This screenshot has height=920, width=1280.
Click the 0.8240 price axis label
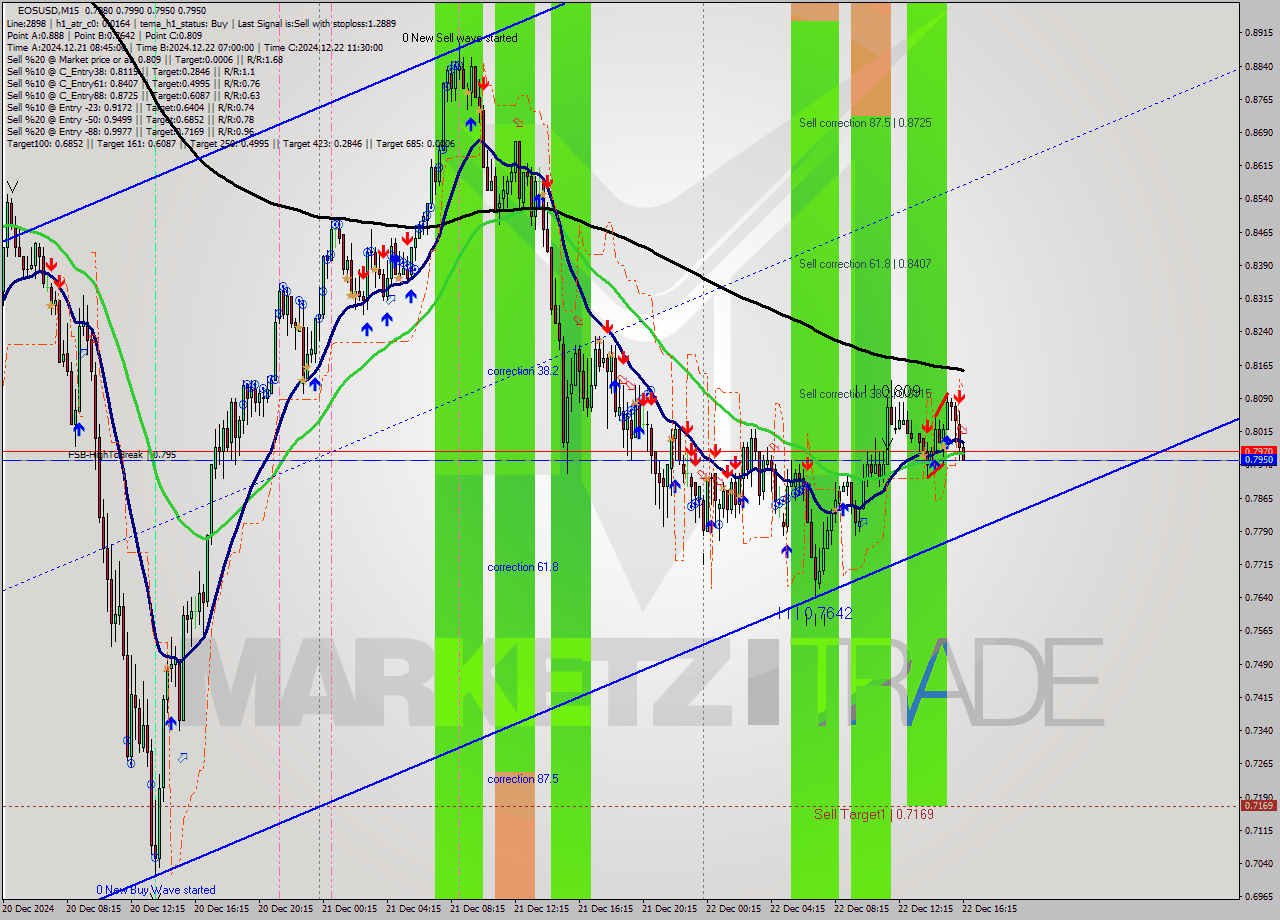coord(1258,332)
